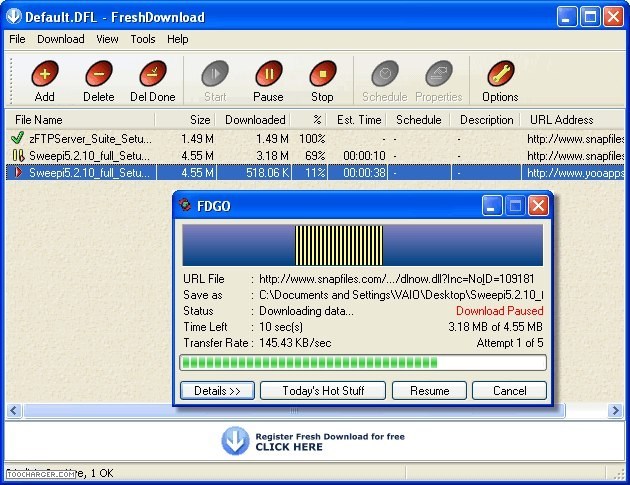This screenshot has height=485, width=630.
Task: Sort by Description column header
Action: click(486, 120)
